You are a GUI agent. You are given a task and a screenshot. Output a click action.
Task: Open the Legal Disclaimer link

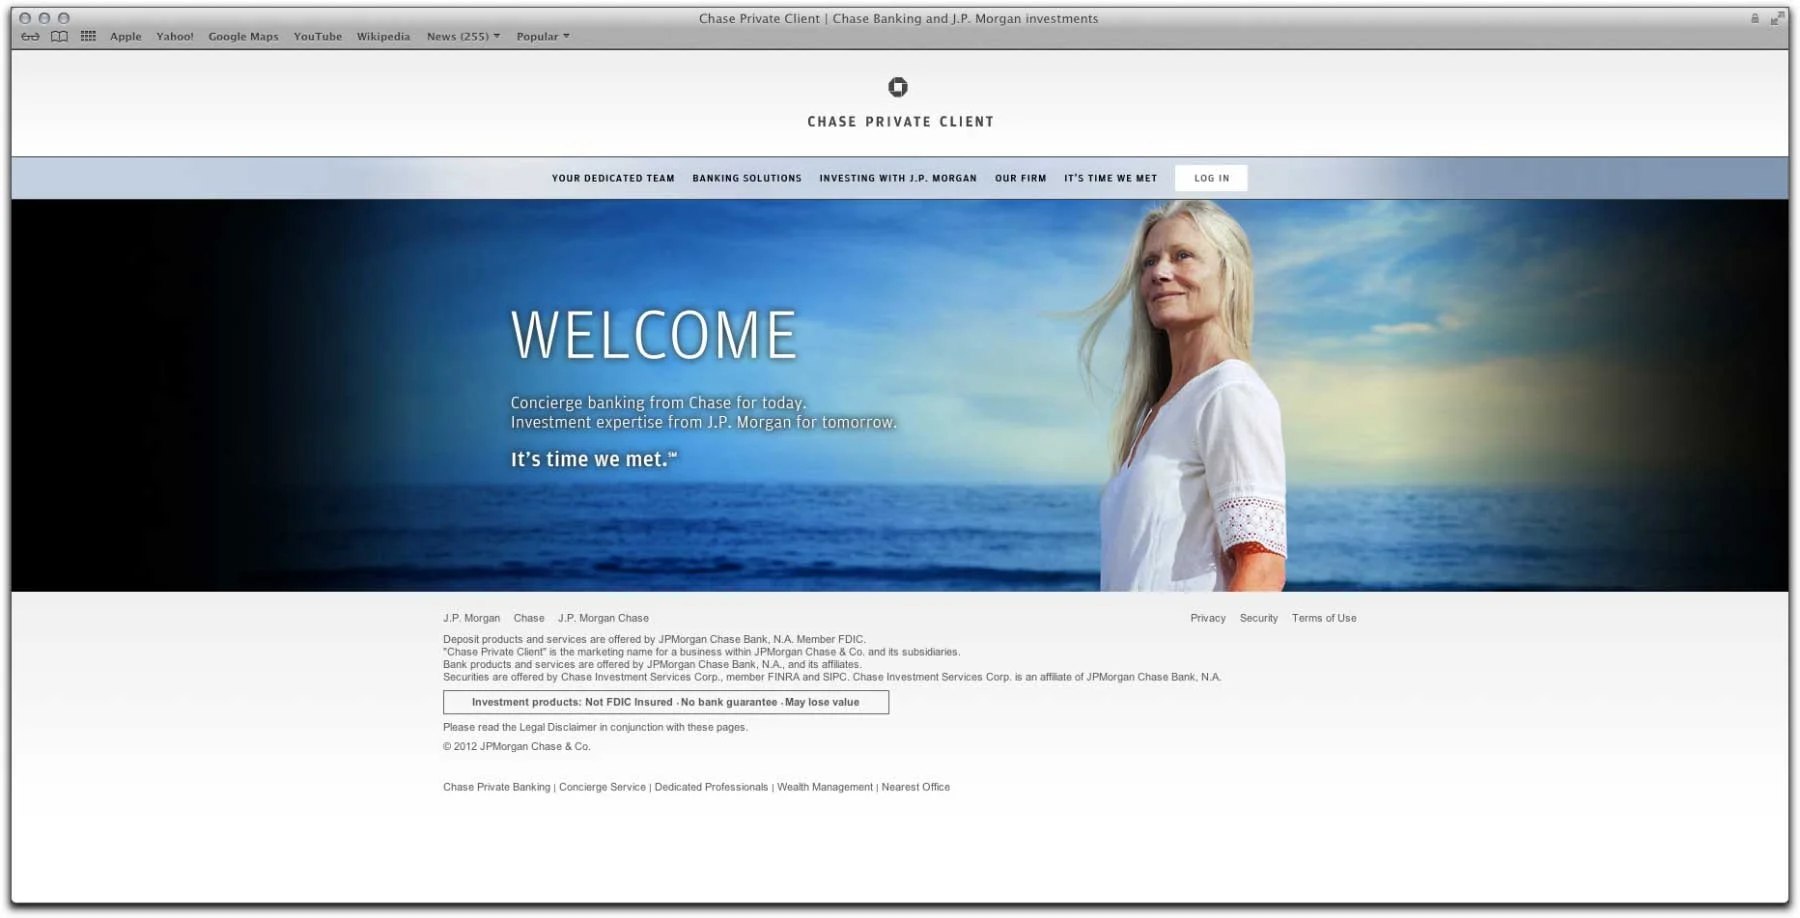click(x=557, y=727)
